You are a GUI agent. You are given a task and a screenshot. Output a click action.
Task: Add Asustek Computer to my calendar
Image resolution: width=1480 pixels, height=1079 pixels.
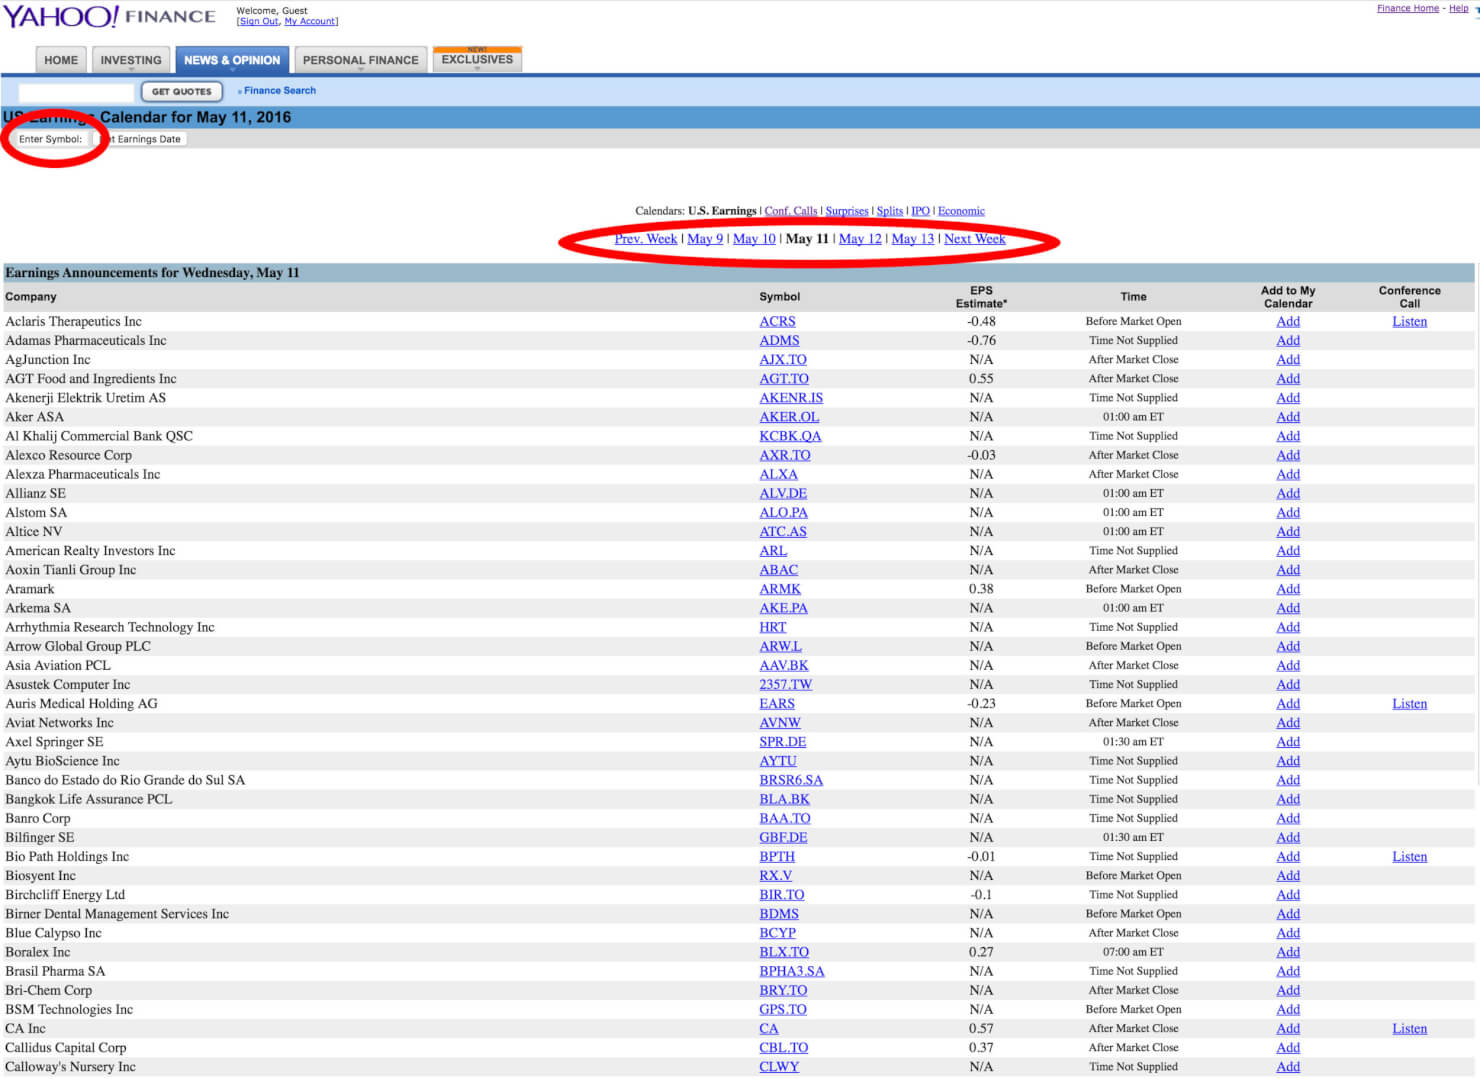pyautogui.click(x=1288, y=685)
